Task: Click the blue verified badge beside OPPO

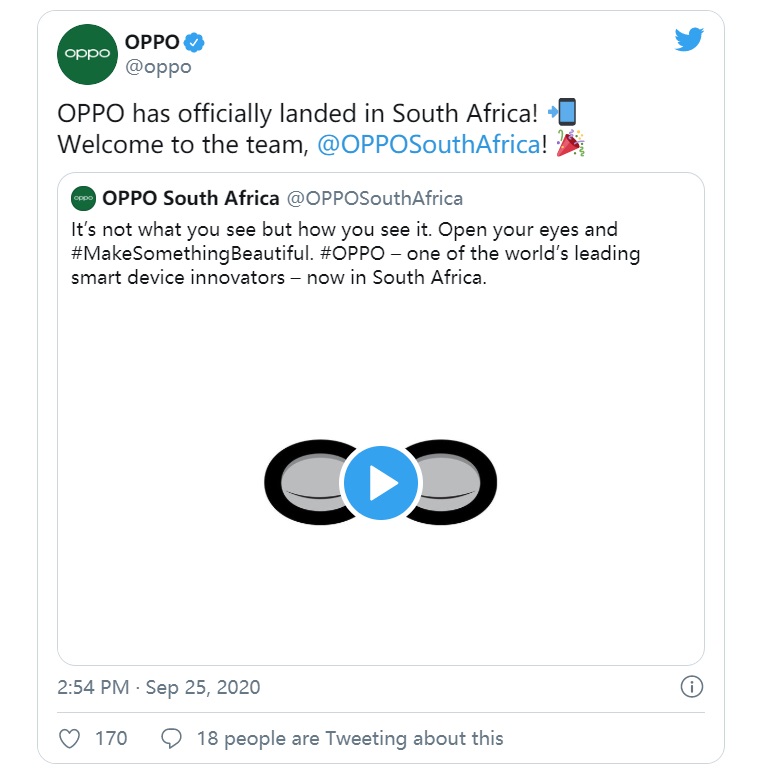Action: coord(197,42)
